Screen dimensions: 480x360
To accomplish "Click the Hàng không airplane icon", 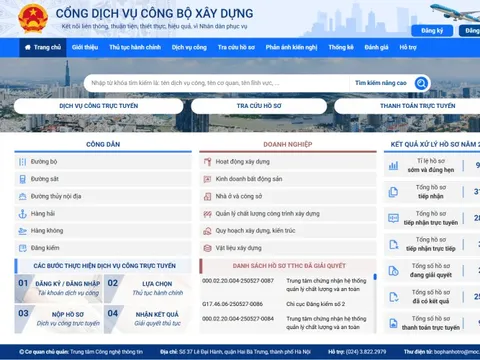I will pos(22,231).
